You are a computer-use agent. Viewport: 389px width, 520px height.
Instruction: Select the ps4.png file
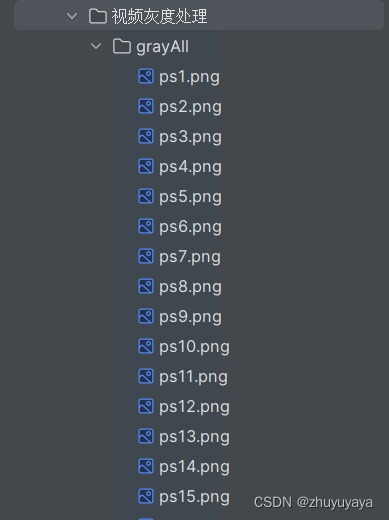190,167
